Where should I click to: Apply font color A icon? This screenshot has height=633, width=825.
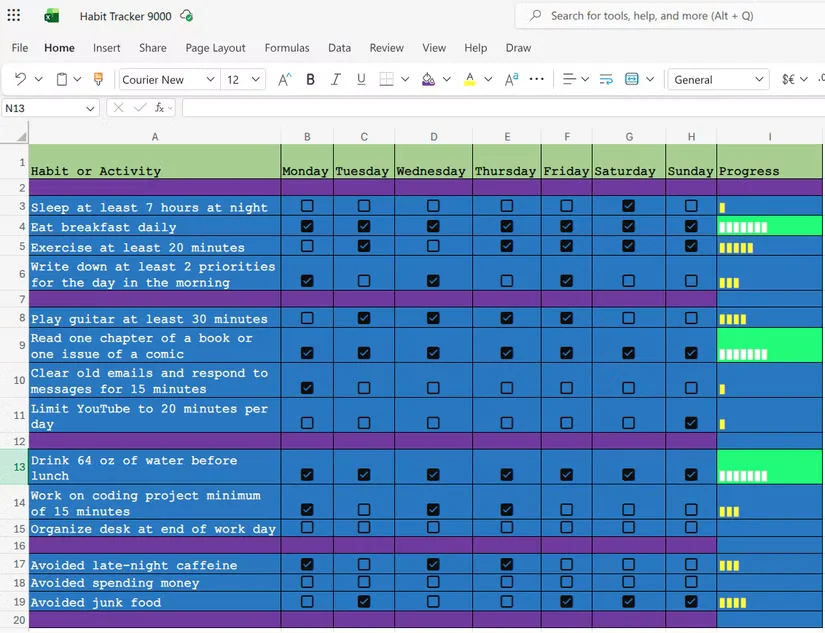click(x=470, y=79)
